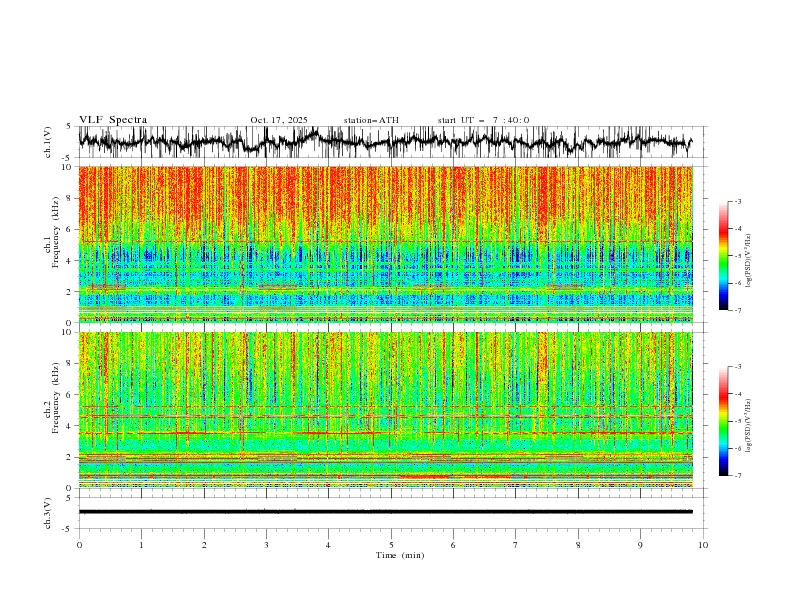
Task: Click the time axis tick label '10'
Action: point(703,545)
